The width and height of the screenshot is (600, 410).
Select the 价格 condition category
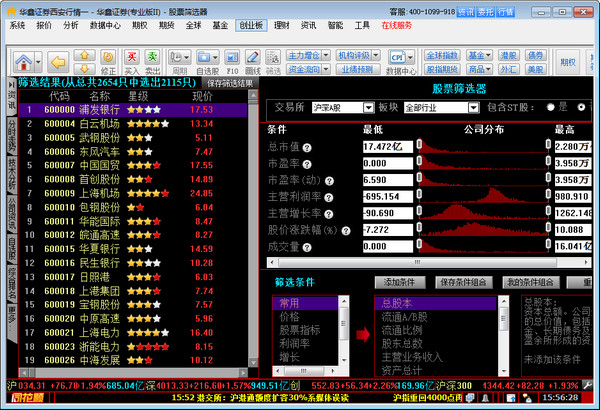click(289, 317)
